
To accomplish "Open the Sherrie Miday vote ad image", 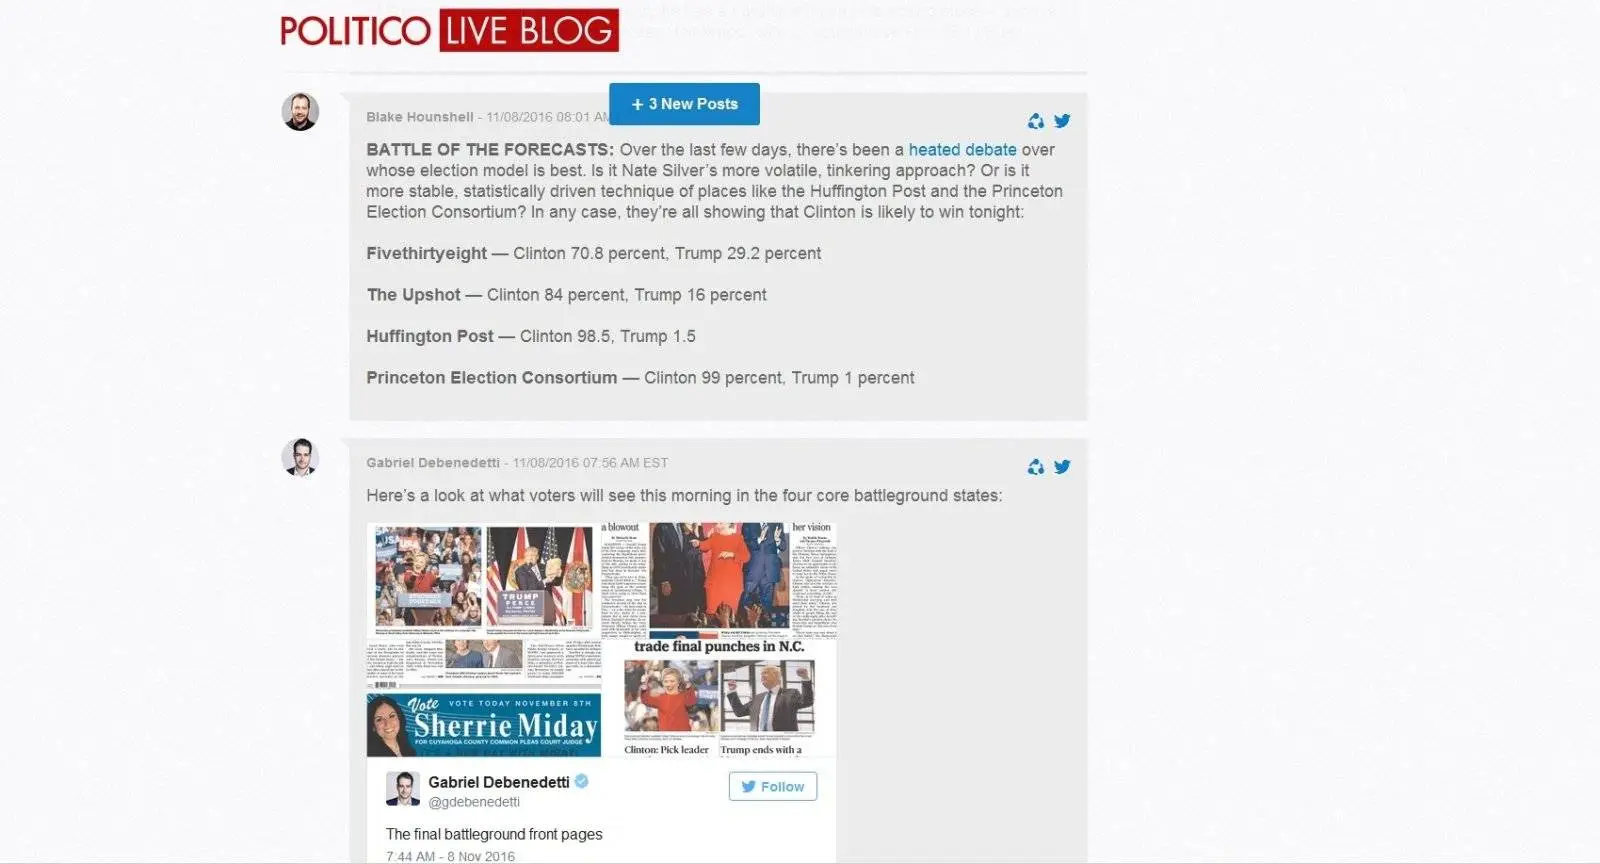I will point(484,725).
